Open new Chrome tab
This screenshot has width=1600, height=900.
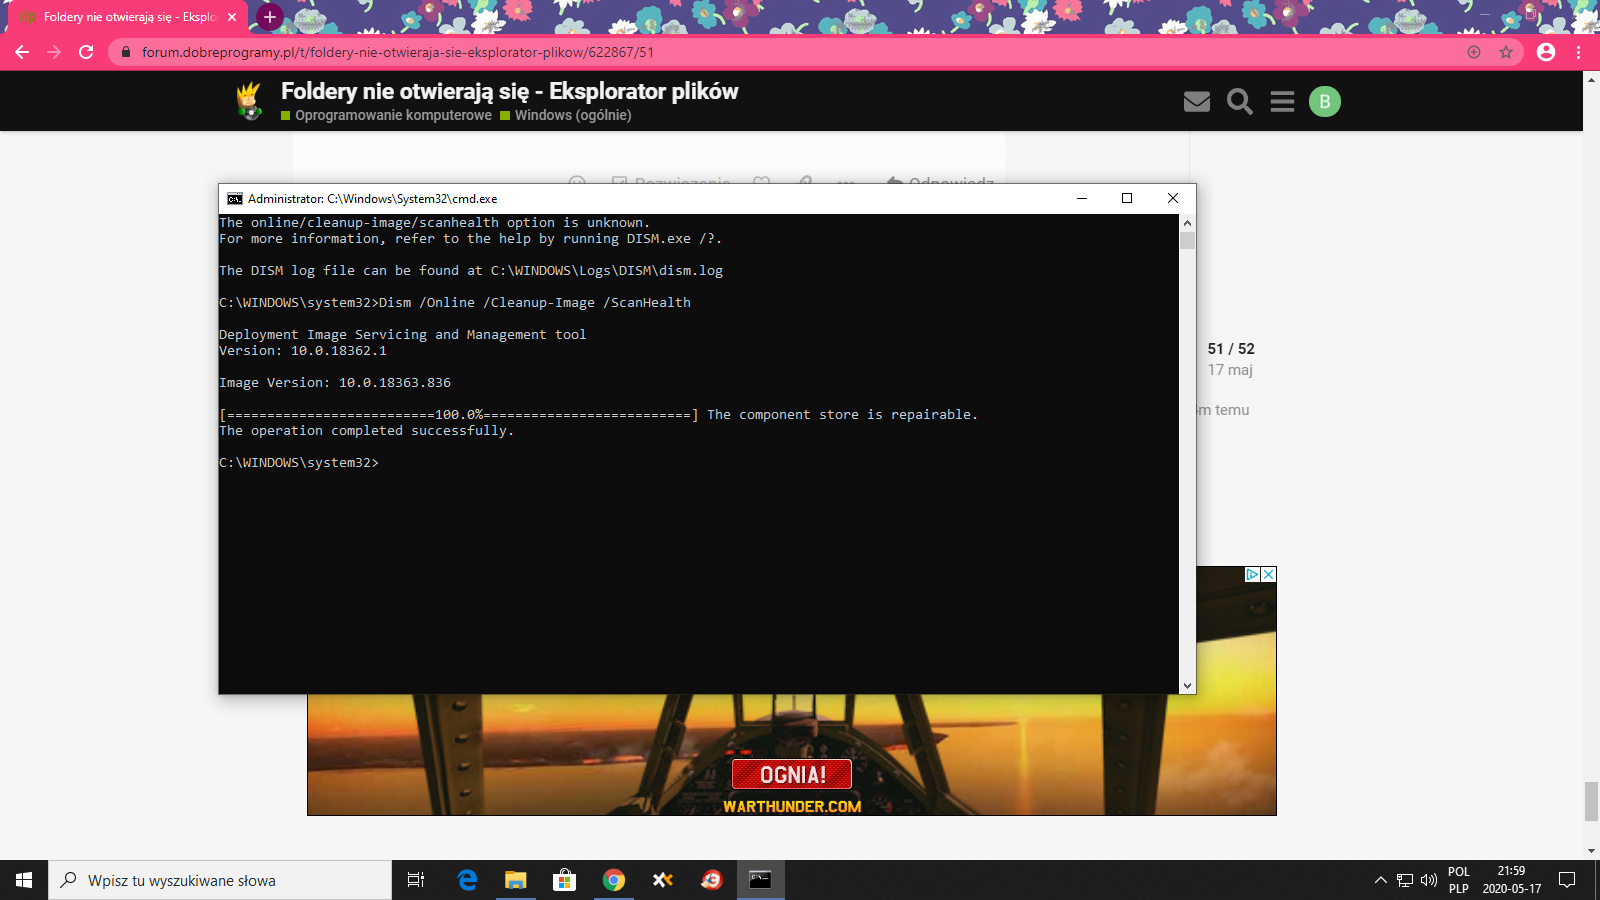(269, 17)
